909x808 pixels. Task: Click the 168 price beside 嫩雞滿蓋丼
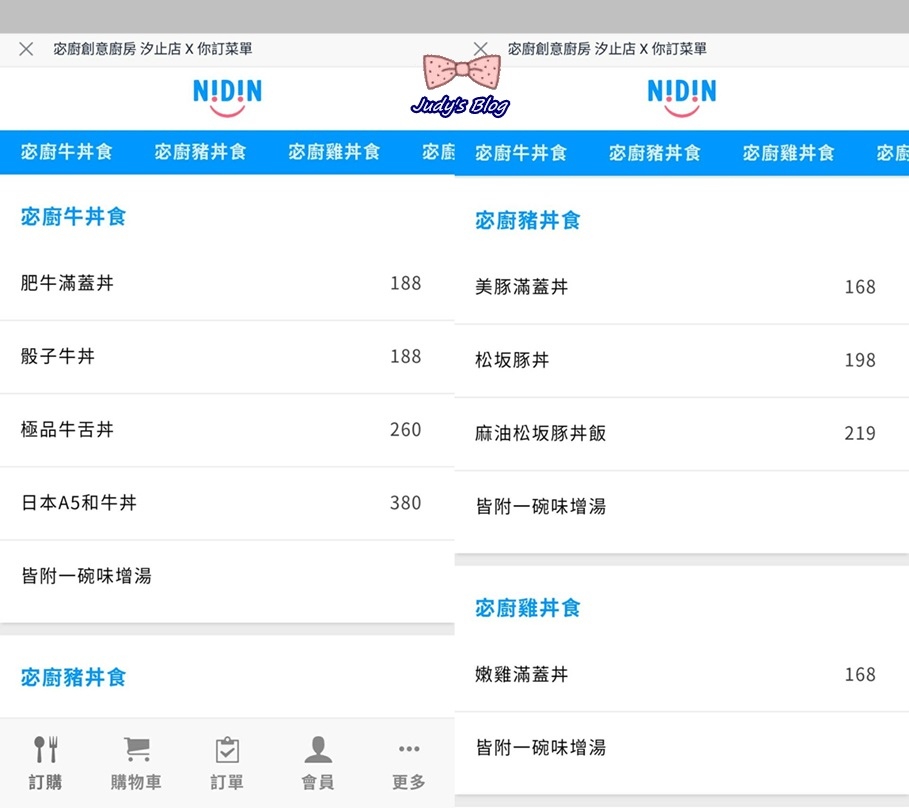point(860,674)
